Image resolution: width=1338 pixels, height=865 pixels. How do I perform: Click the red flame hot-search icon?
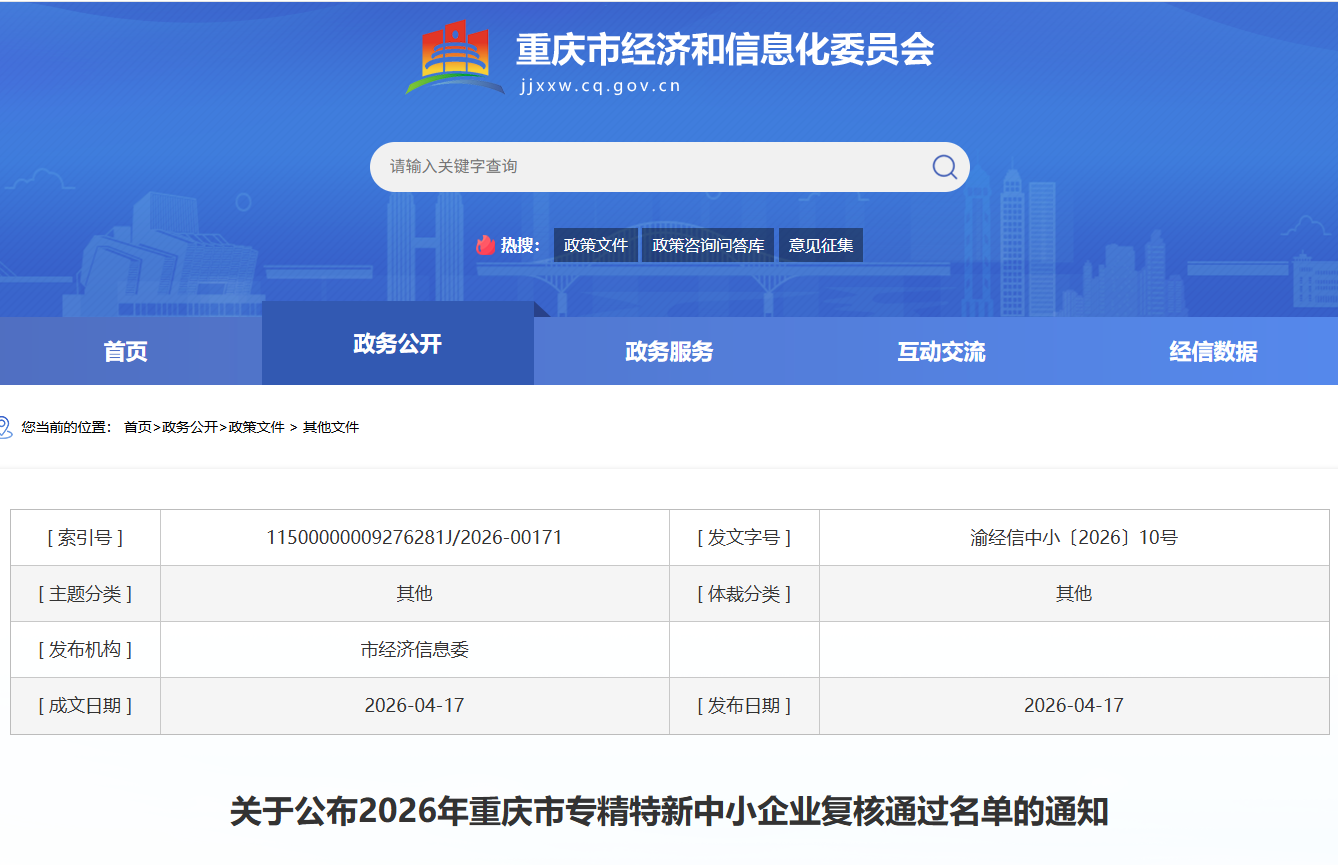tap(486, 245)
